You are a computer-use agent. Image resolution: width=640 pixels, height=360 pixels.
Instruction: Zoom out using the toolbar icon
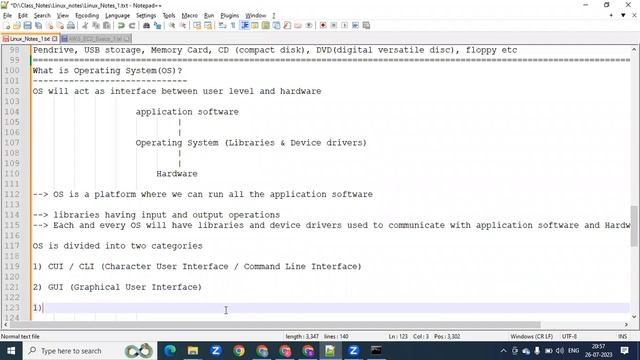tap(183, 26)
